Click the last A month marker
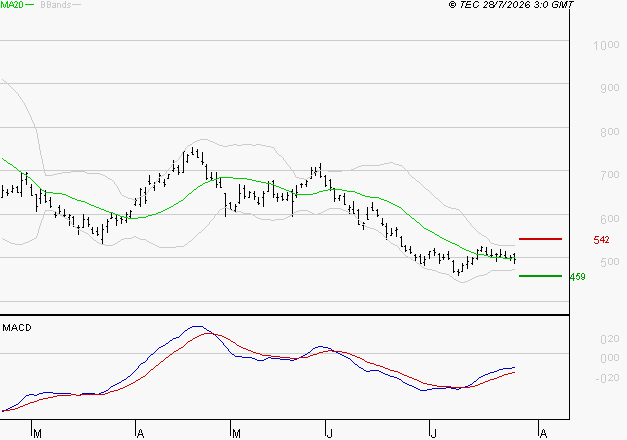 coord(543,434)
